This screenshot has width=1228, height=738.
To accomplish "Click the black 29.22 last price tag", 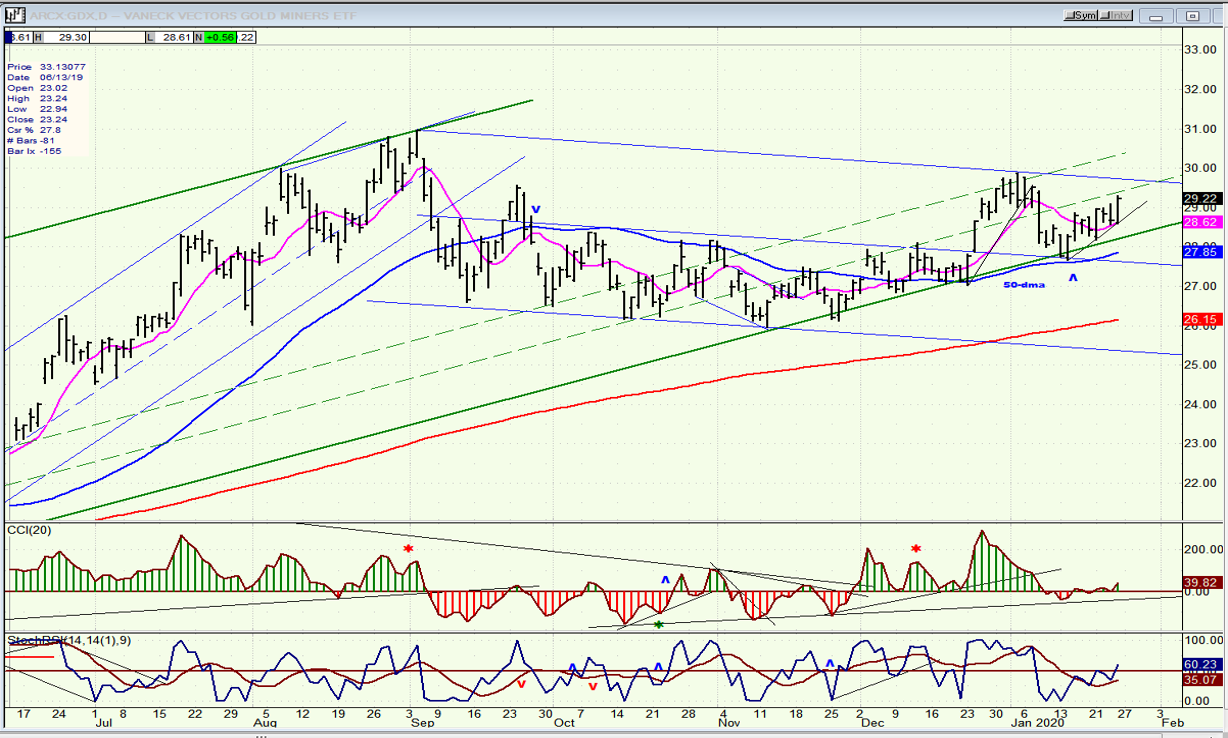I will [x=1200, y=198].
